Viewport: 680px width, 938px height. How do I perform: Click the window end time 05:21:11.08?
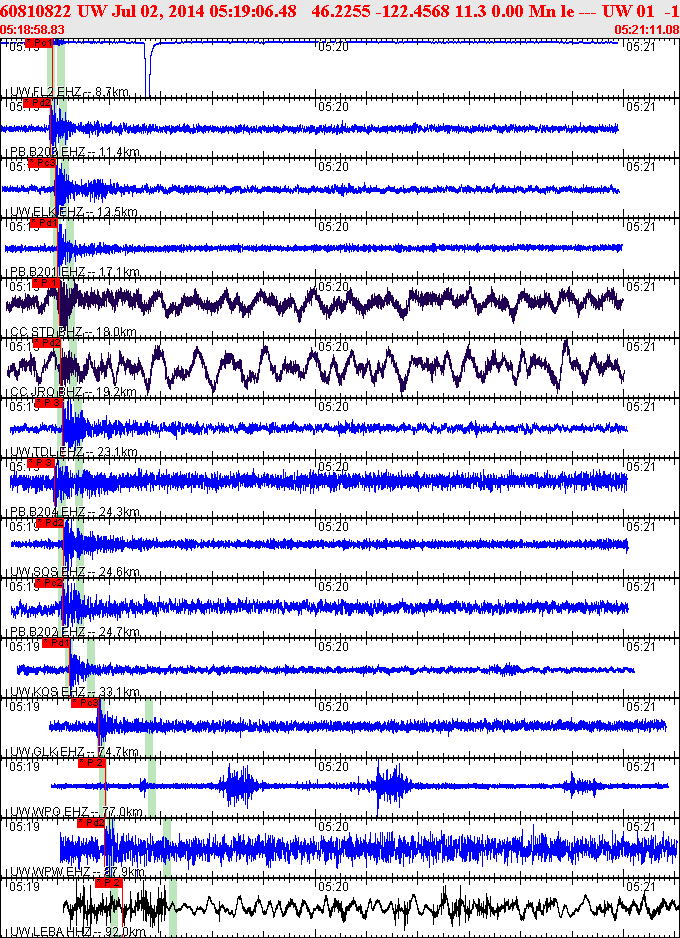tap(647, 29)
